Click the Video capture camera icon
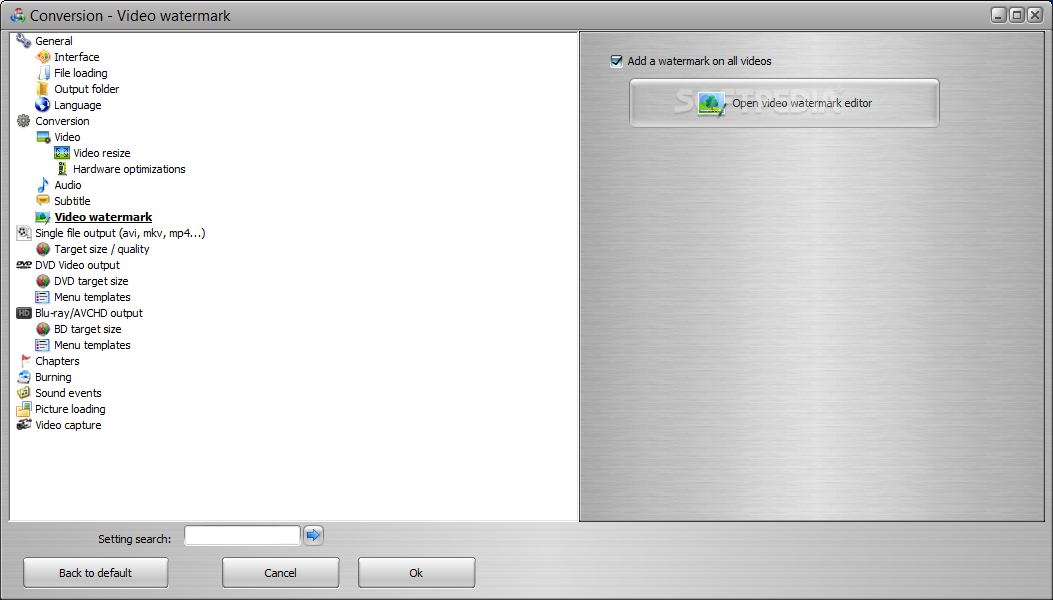 (x=24, y=425)
